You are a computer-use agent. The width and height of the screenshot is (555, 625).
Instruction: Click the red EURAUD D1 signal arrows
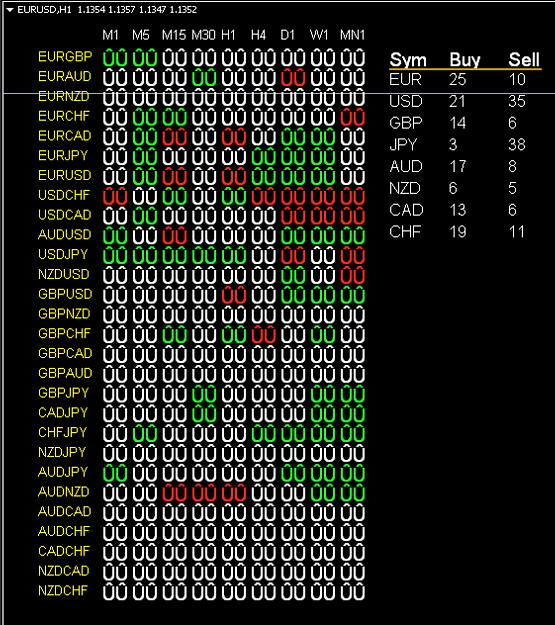[293, 77]
